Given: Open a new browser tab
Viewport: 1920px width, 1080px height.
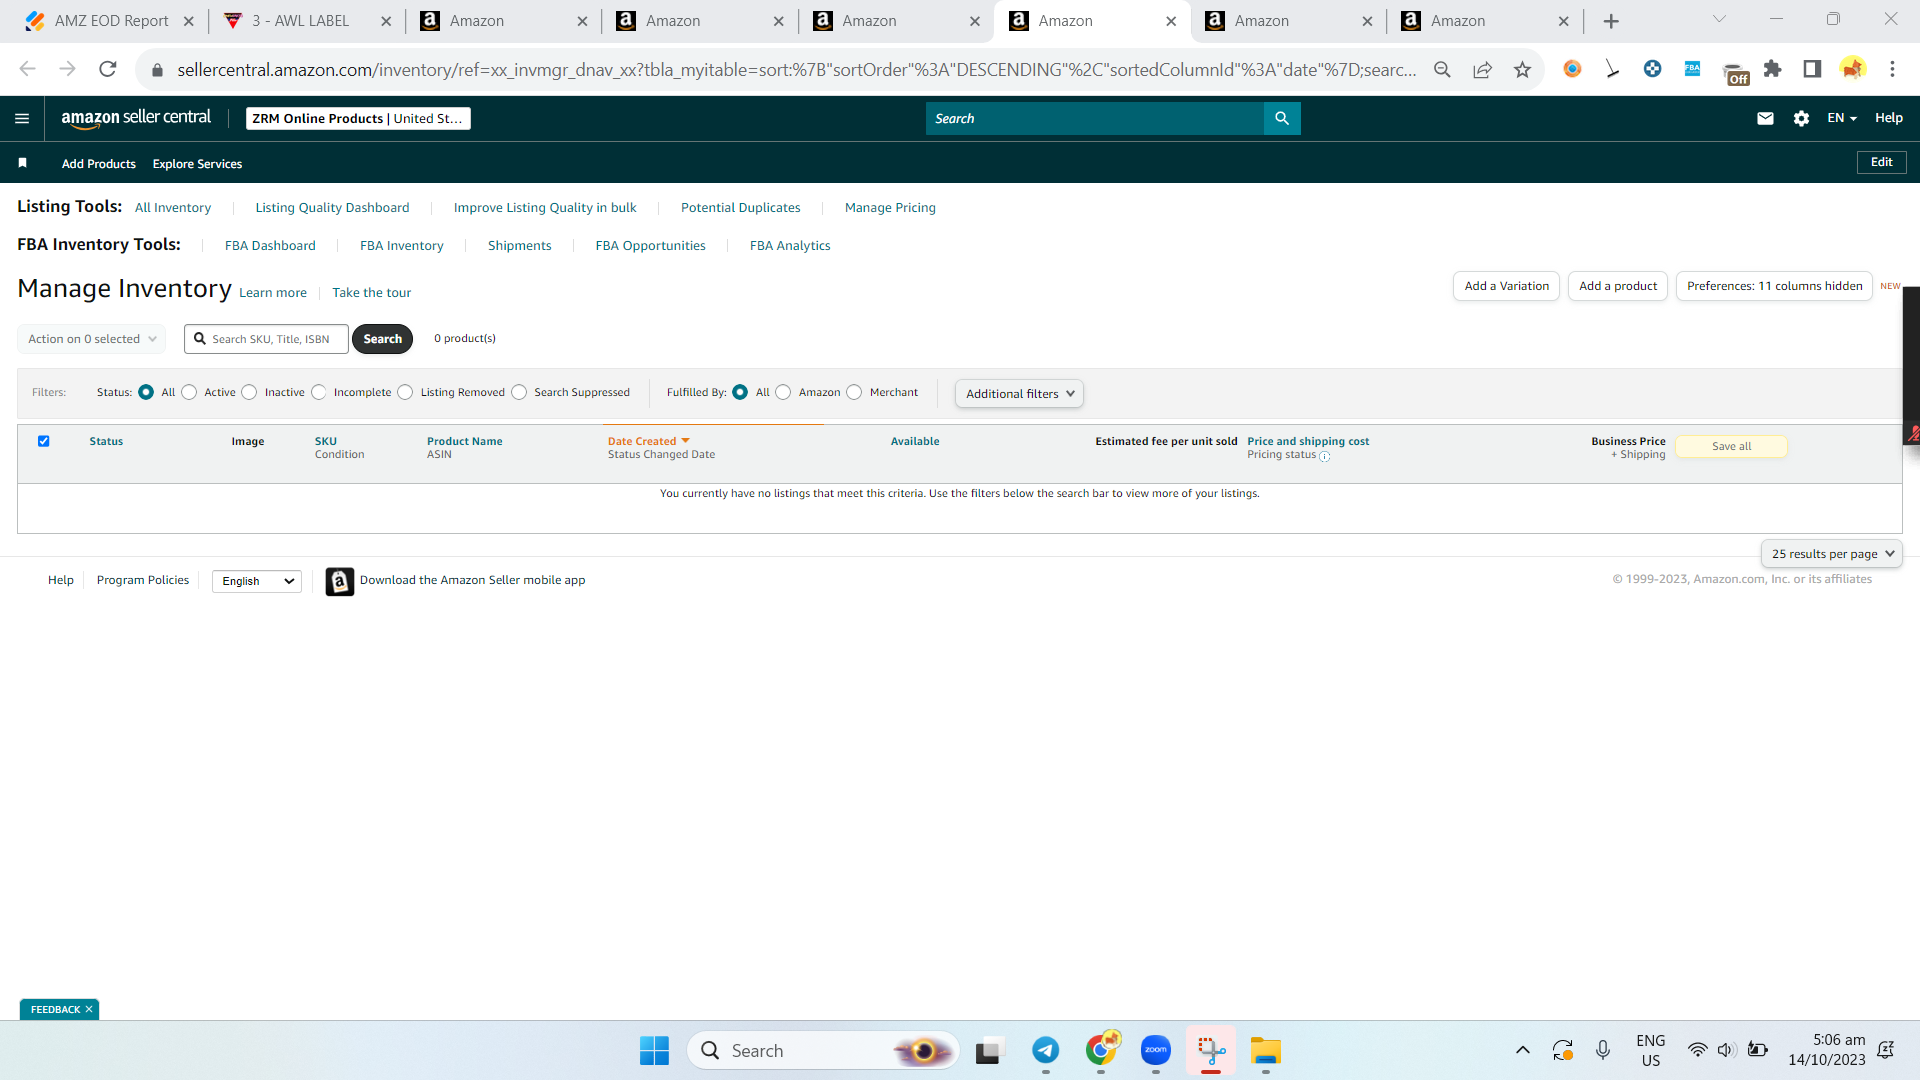Looking at the screenshot, I should tap(1611, 21).
